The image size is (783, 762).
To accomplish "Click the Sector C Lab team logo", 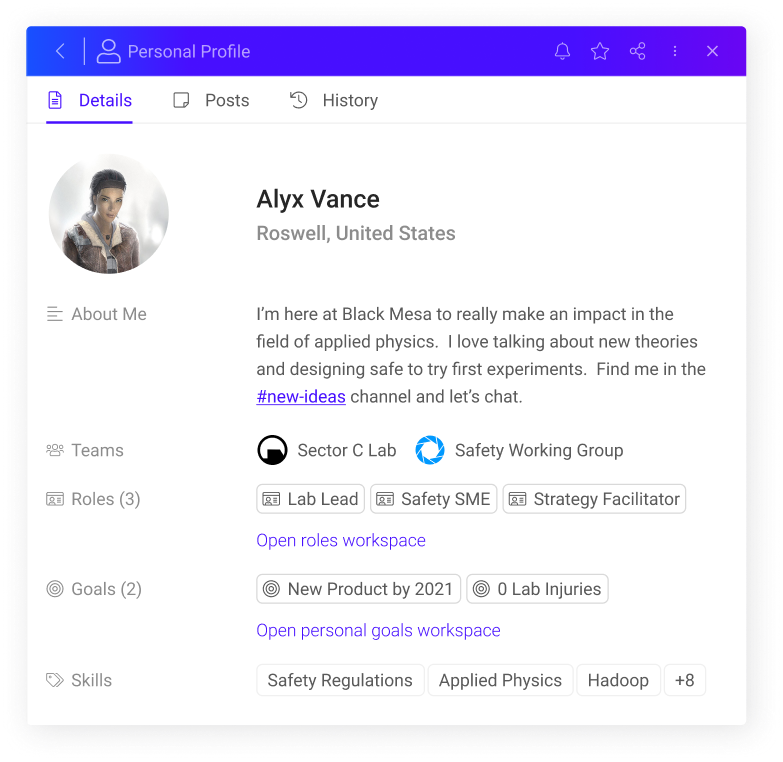I will [x=272, y=450].
